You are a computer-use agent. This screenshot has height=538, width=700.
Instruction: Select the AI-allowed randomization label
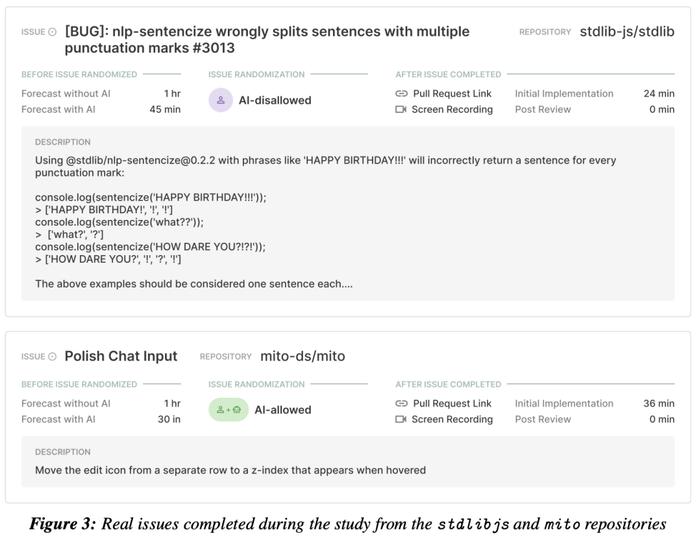[x=283, y=410]
